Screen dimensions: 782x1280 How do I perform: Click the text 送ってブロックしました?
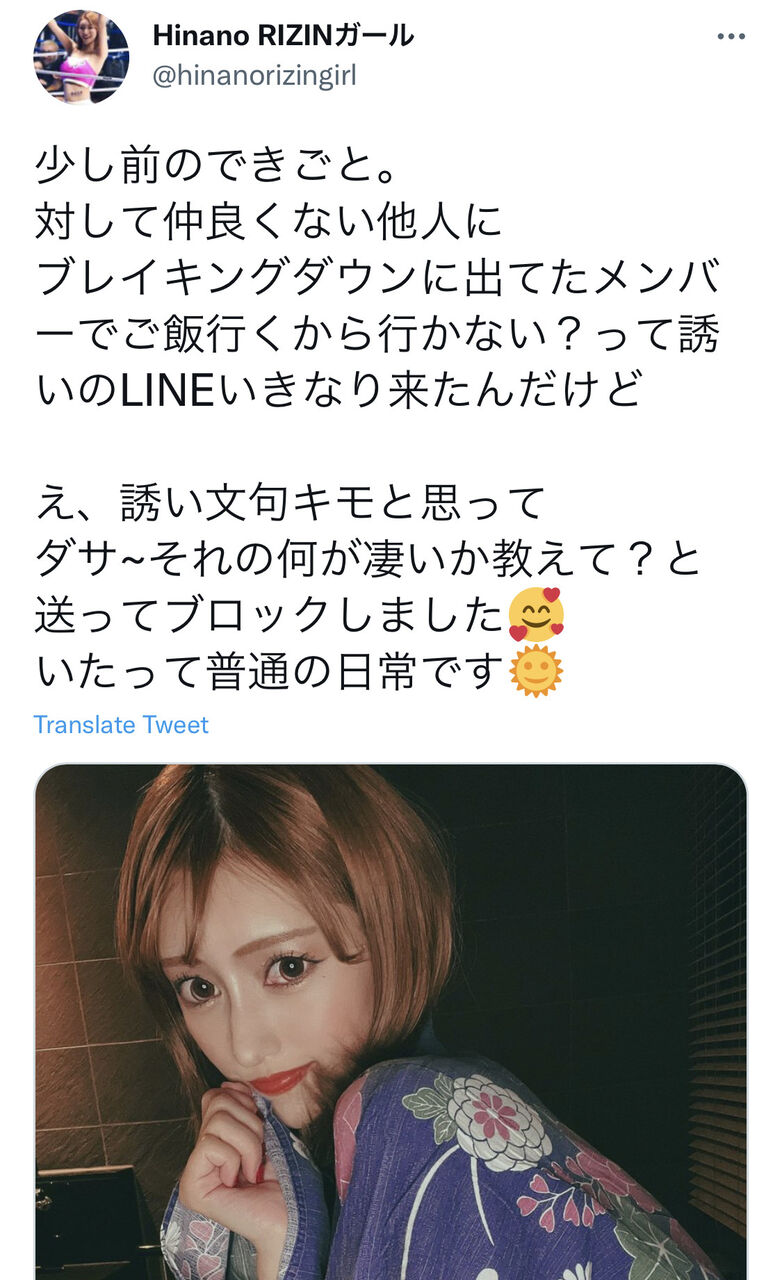[x=269, y=616]
